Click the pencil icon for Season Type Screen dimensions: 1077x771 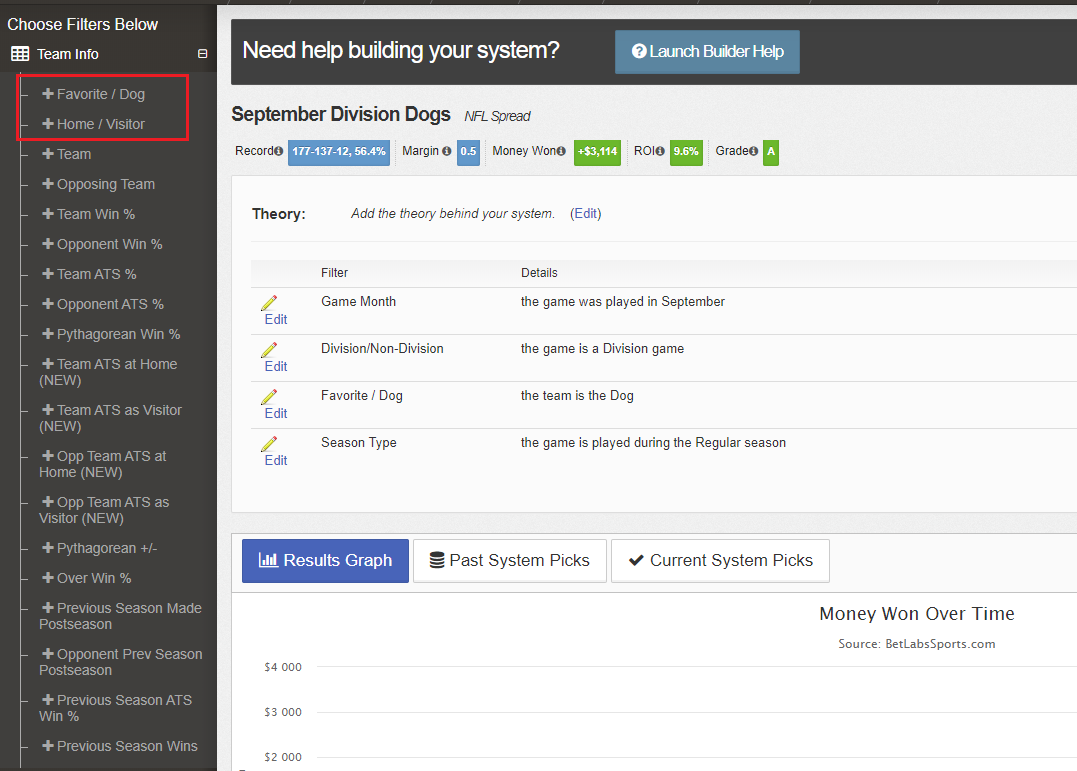(268, 443)
